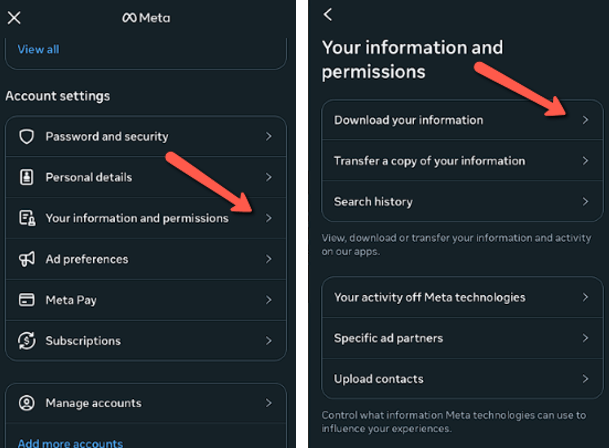Open the Specific ad partners option

point(388,338)
